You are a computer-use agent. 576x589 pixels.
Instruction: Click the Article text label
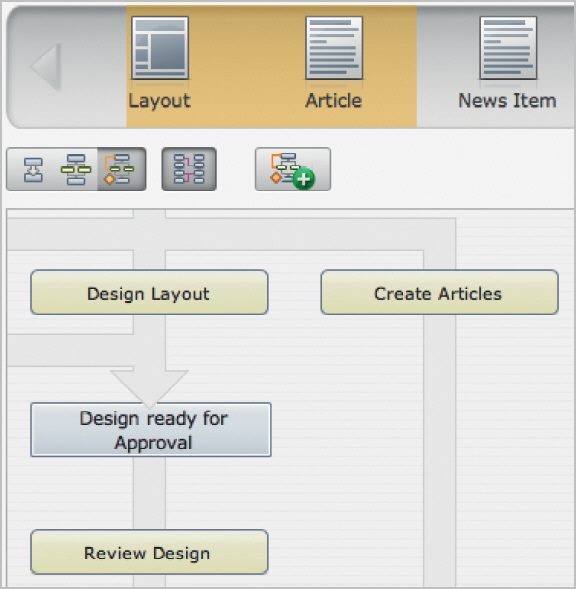tap(334, 101)
